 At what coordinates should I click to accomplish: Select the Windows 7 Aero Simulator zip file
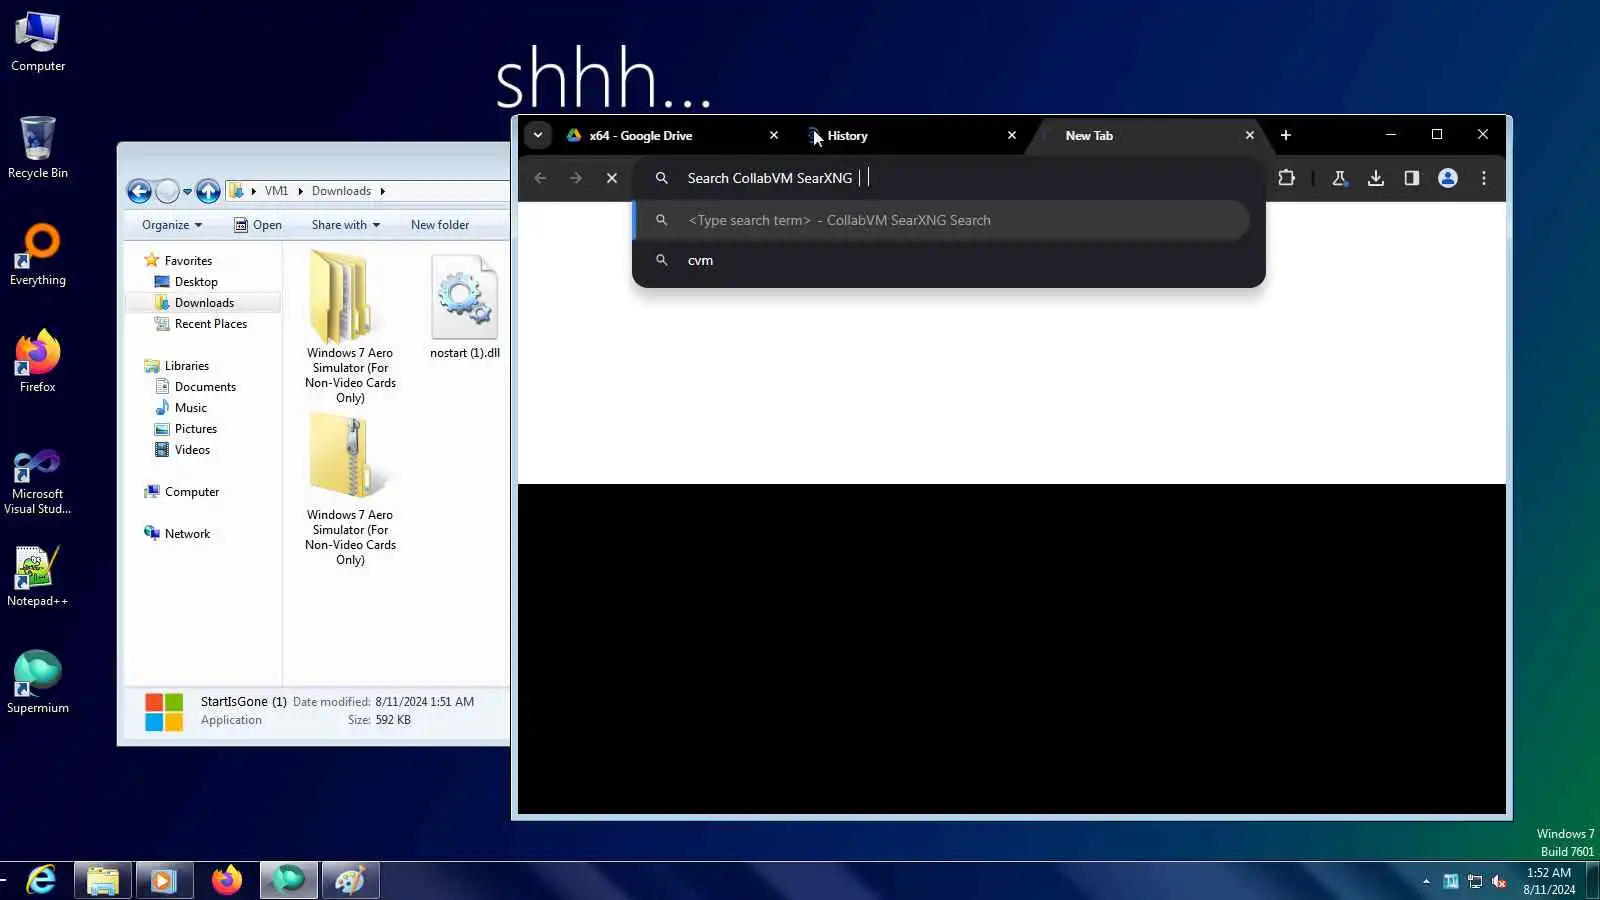point(350,490)
